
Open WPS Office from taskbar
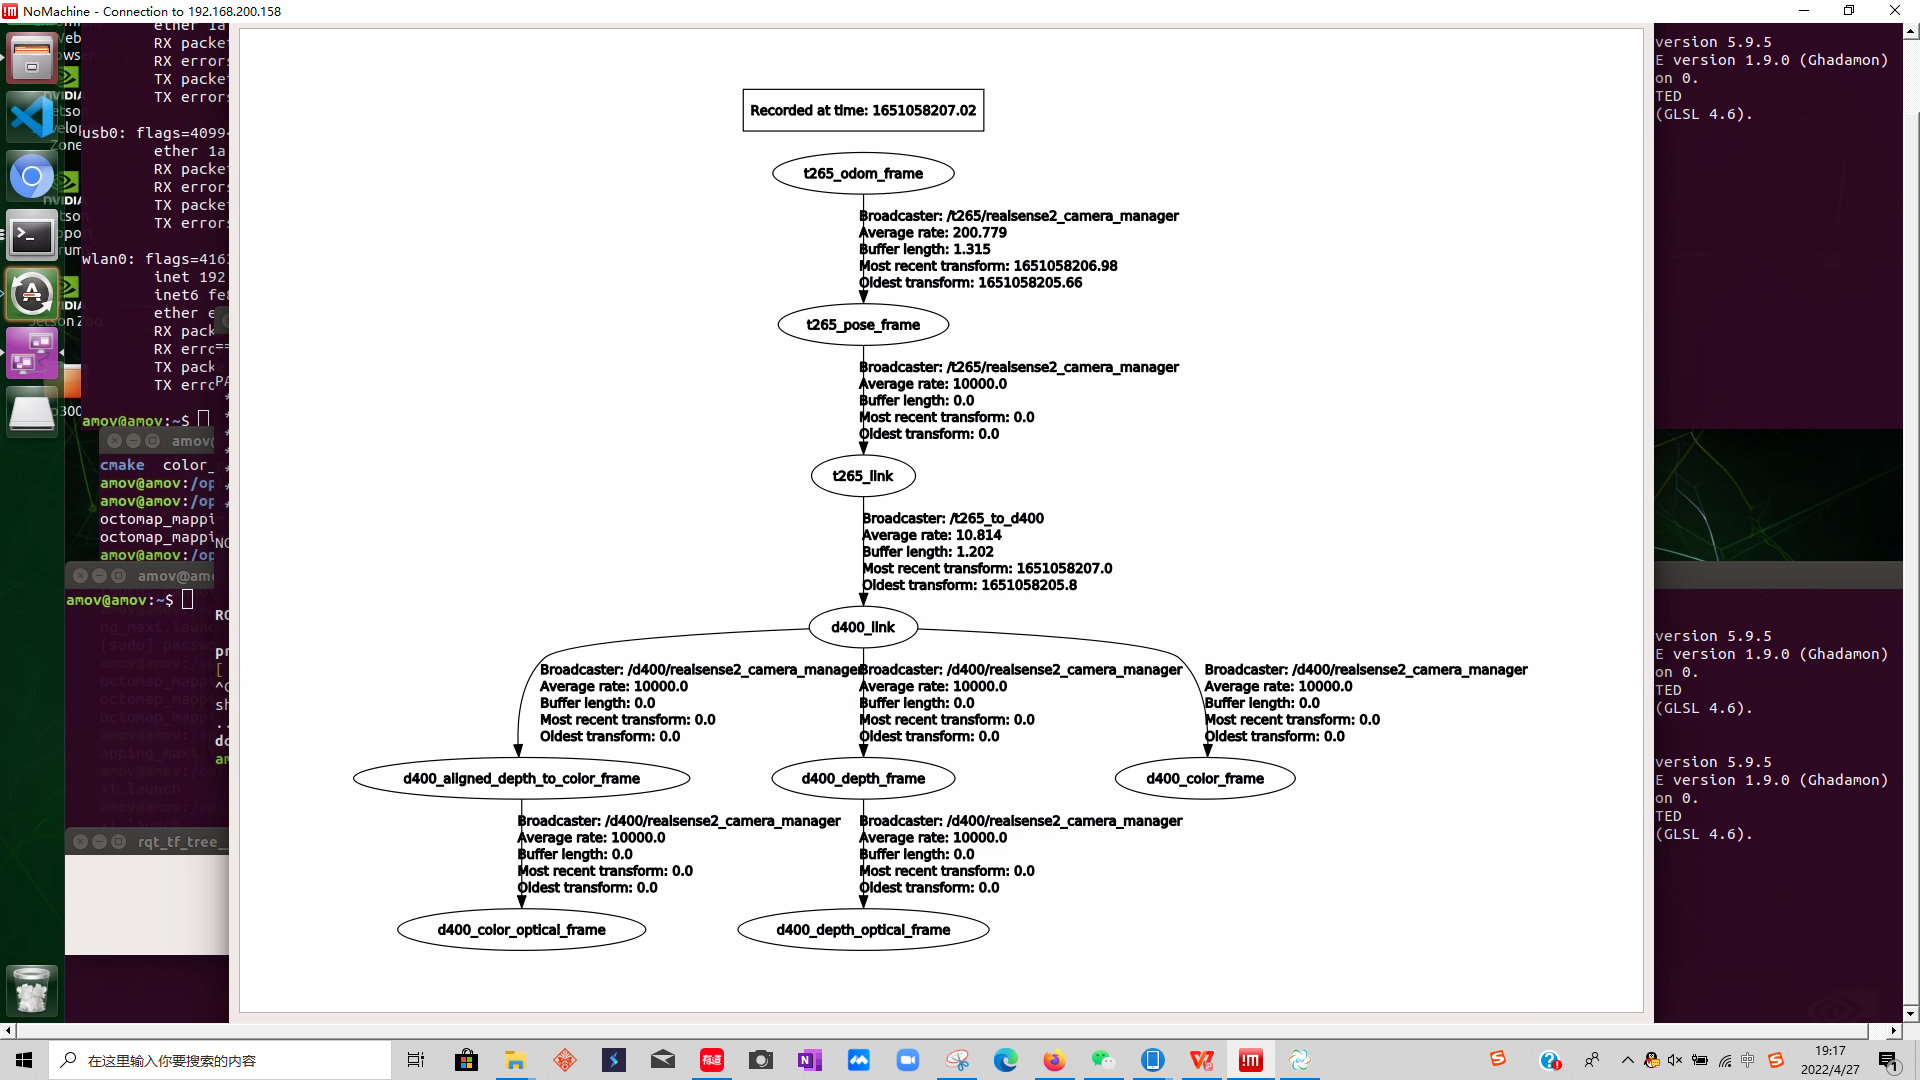(x=1202, y=1060)
